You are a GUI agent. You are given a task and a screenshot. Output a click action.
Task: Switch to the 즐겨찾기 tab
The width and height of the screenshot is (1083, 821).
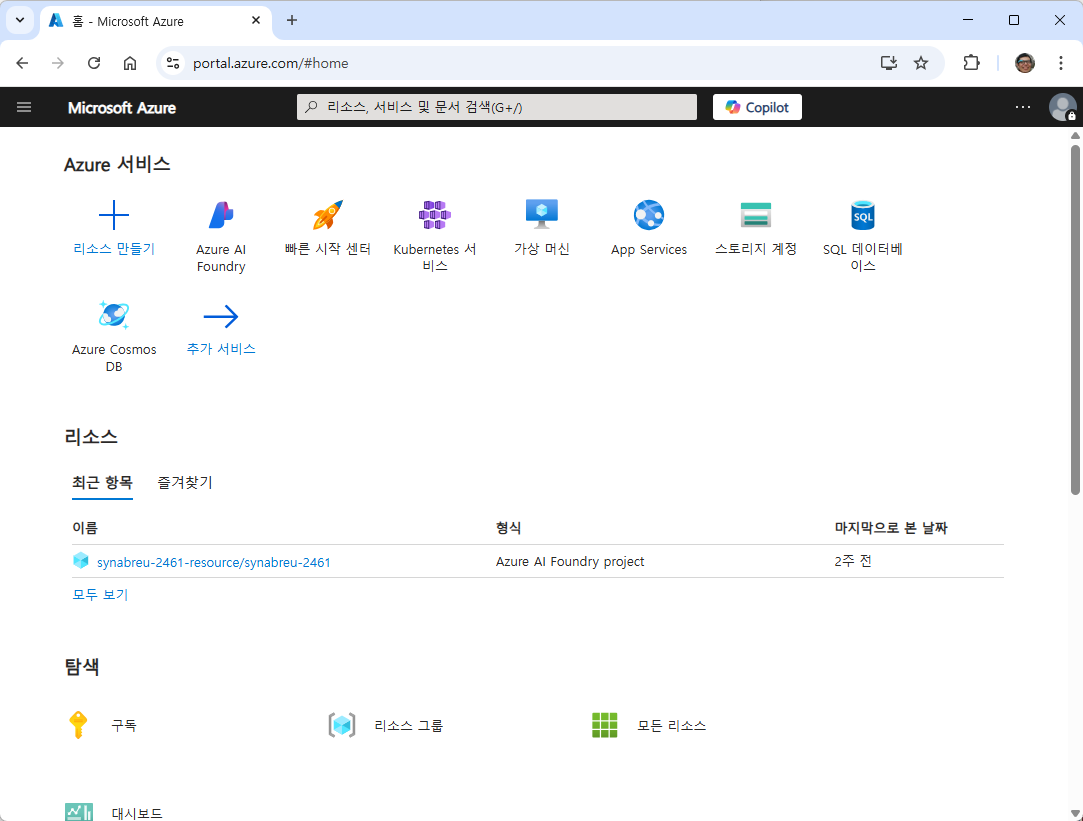coord(185,483)
